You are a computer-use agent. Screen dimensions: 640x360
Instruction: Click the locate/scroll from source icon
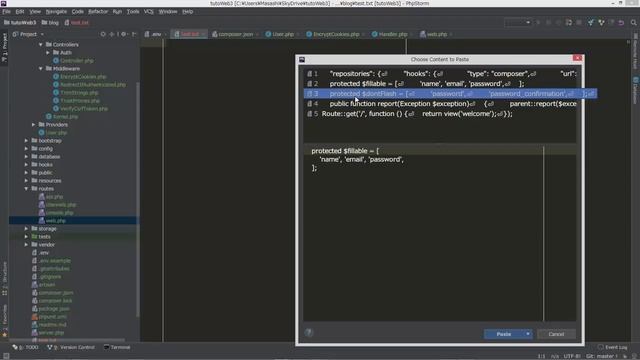pos(103,34)
